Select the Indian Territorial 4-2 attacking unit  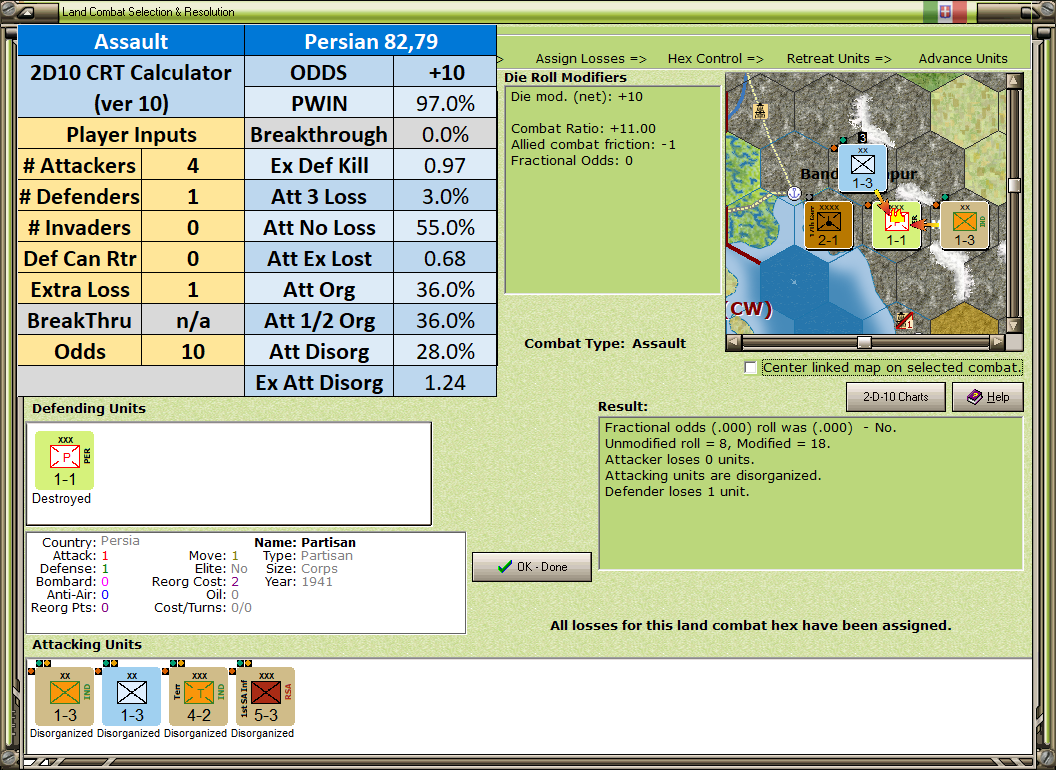pyautogui.click(x=198, y=697)
